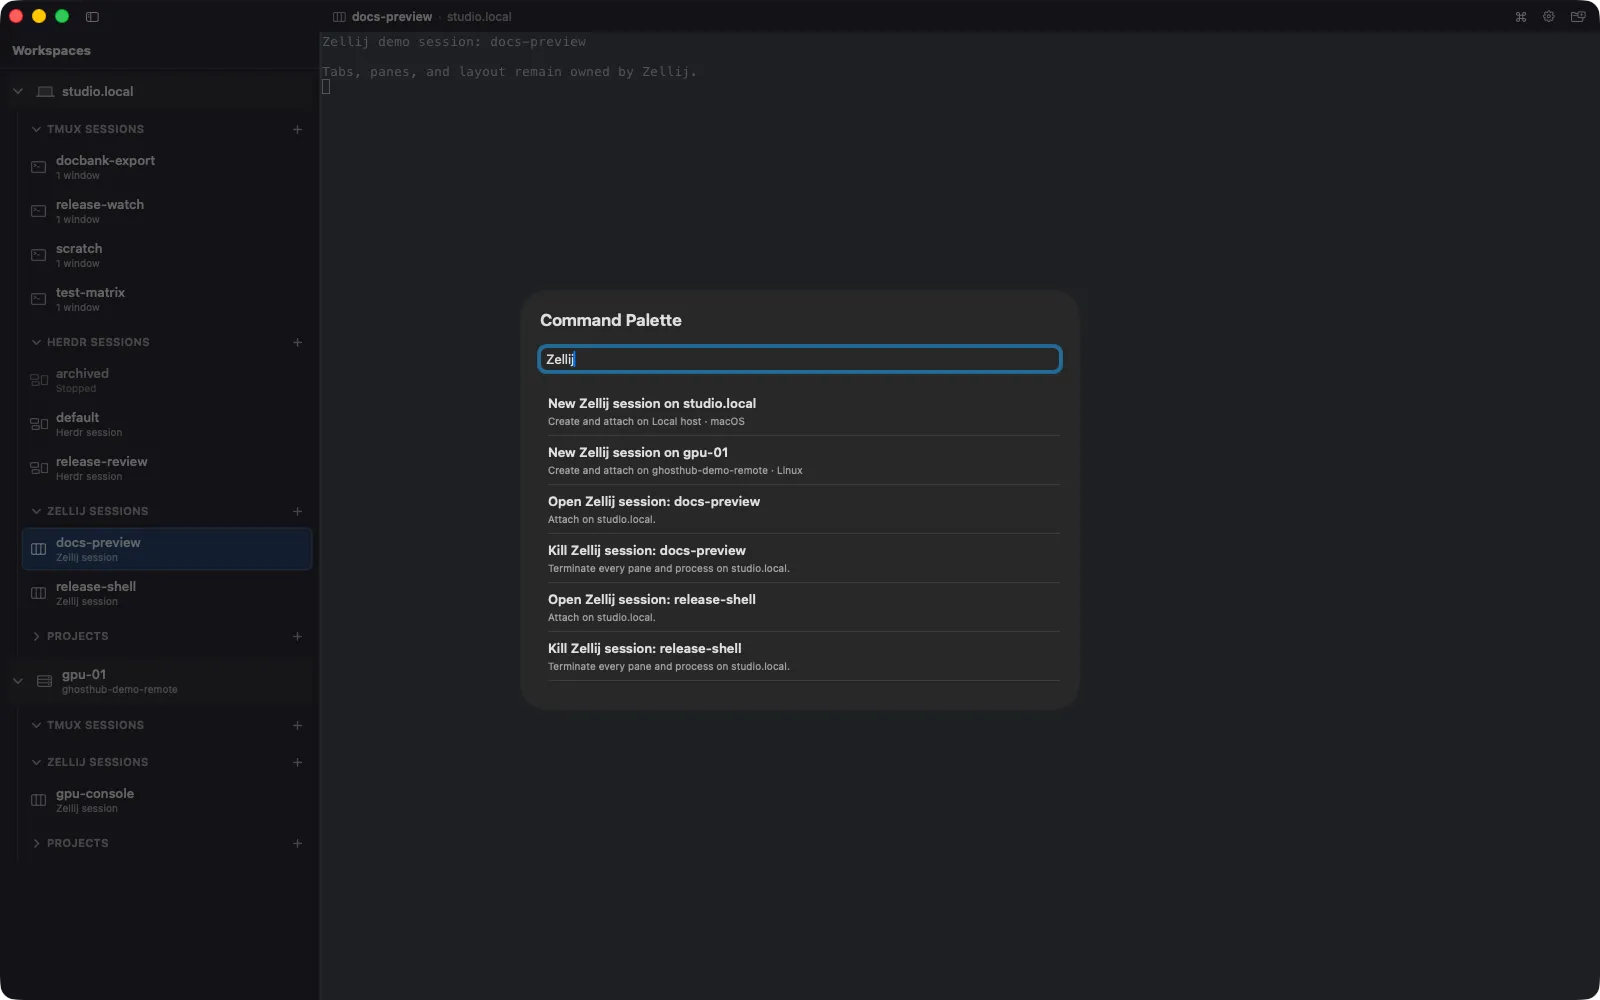Select Open Zellij session: release-shell
Image resolution: width=1600 pixels, height=1000 pixels.
click(x=803, y=607)
